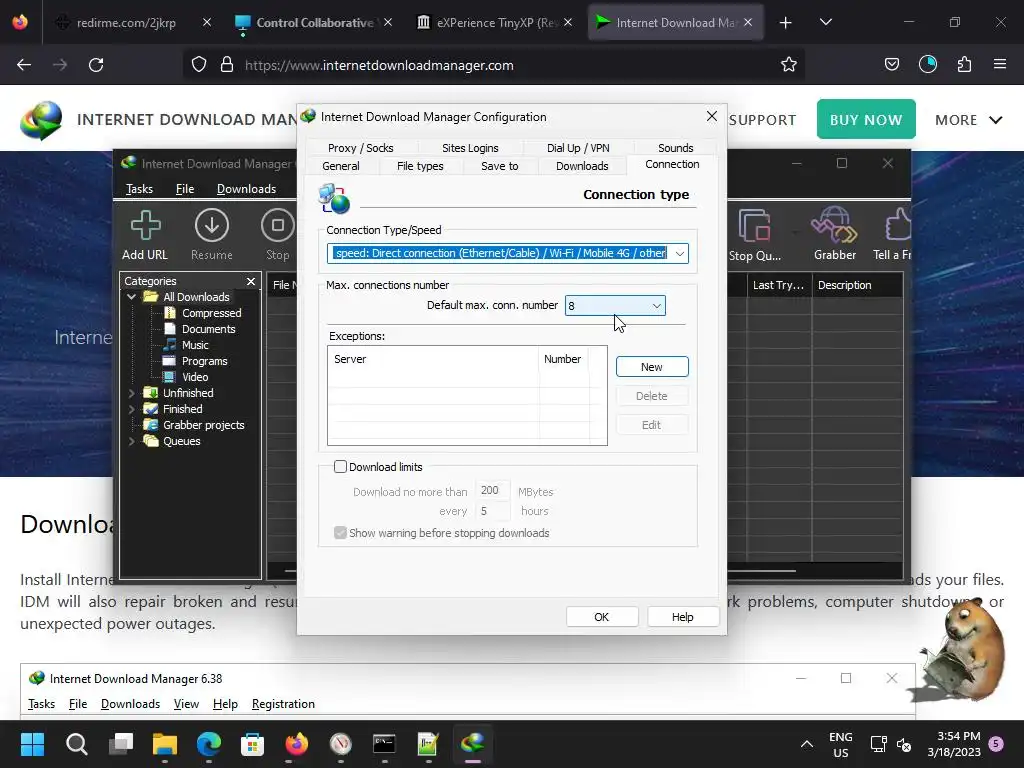This screenshot has height=768, width=1024.
Task: Close the Categories panel
Action: (251, 281)
